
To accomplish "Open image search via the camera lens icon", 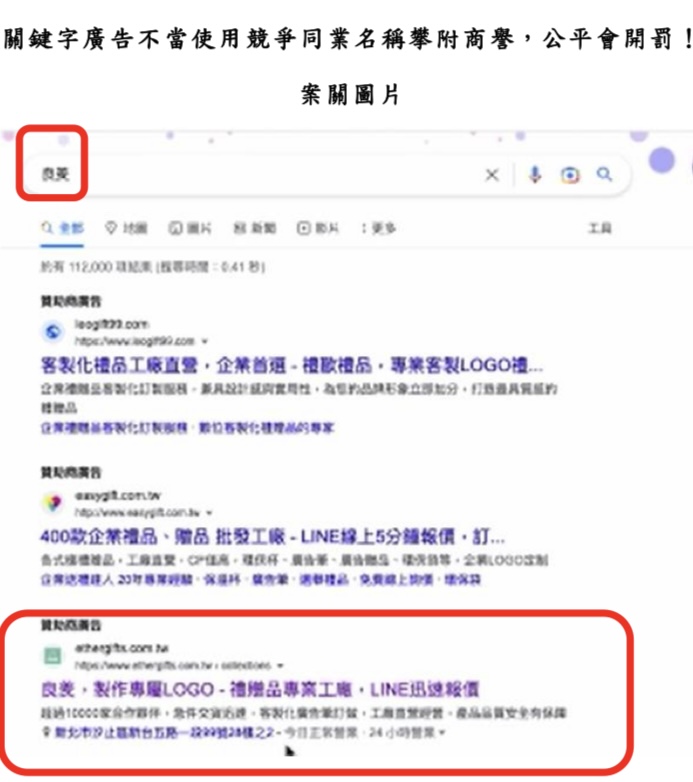I will point(570,175).
